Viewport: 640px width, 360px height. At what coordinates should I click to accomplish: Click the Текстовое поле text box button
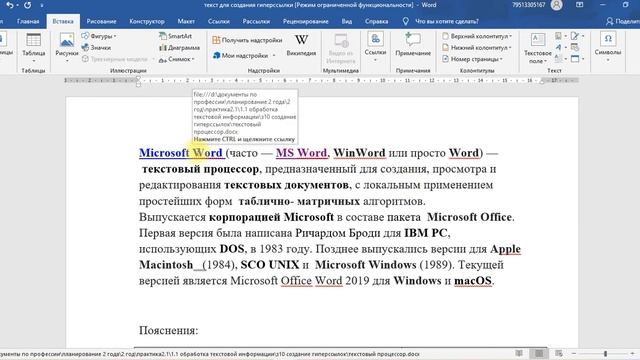pos(538,48)
